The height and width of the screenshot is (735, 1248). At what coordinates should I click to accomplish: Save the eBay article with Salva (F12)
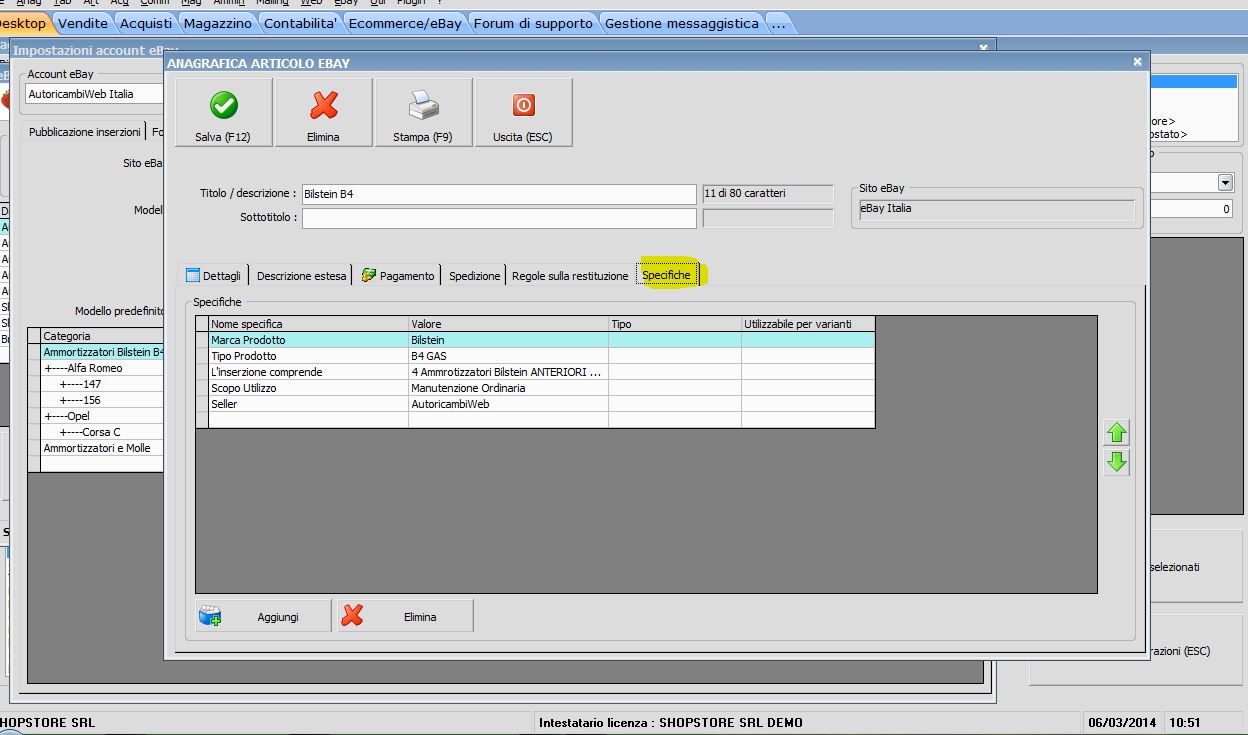click(x=223, y=113)
